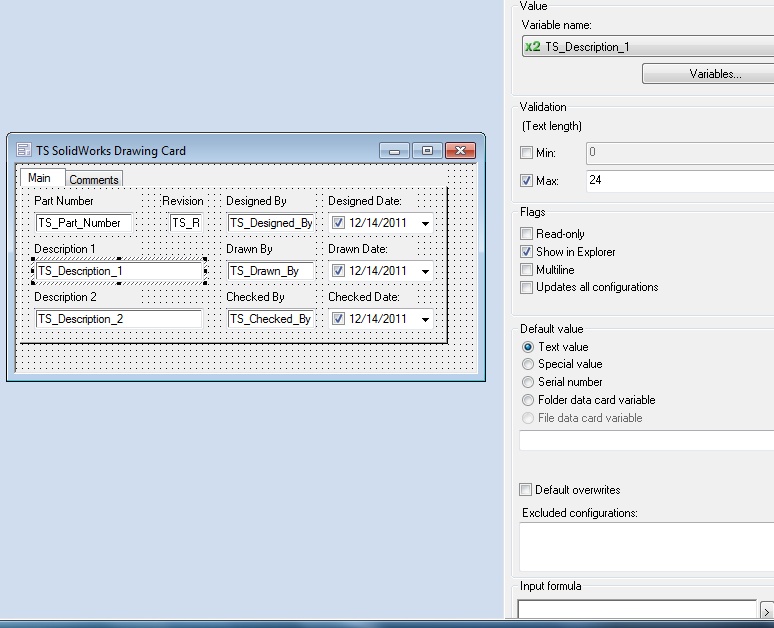This screenshot has height=628, width=774.
Task: Click the Max value field showing 24
Action: coord(680,180)
